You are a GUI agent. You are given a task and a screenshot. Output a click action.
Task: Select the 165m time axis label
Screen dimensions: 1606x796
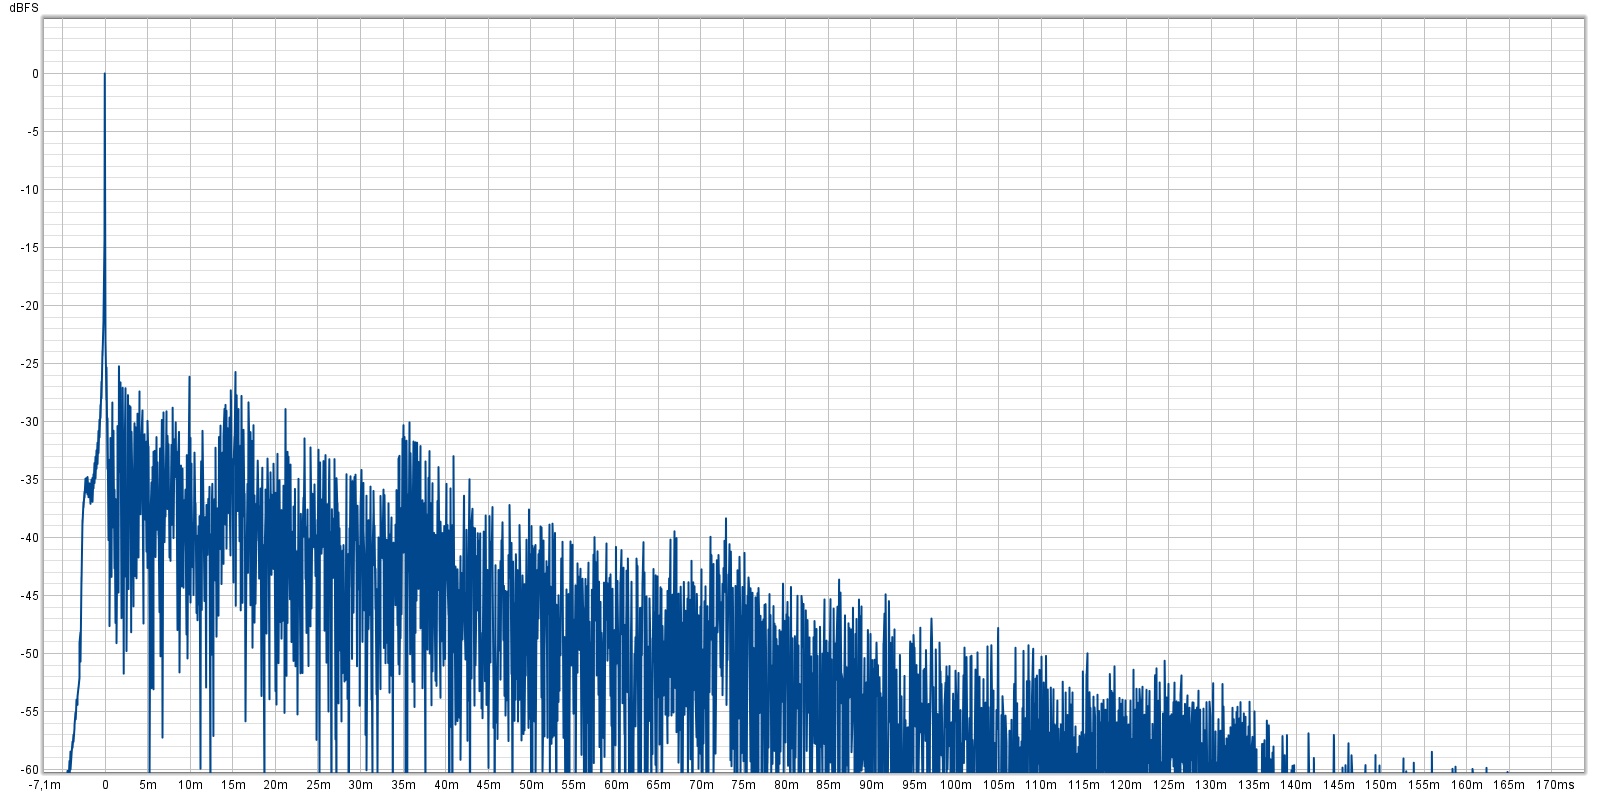[x=1510, y=785]
